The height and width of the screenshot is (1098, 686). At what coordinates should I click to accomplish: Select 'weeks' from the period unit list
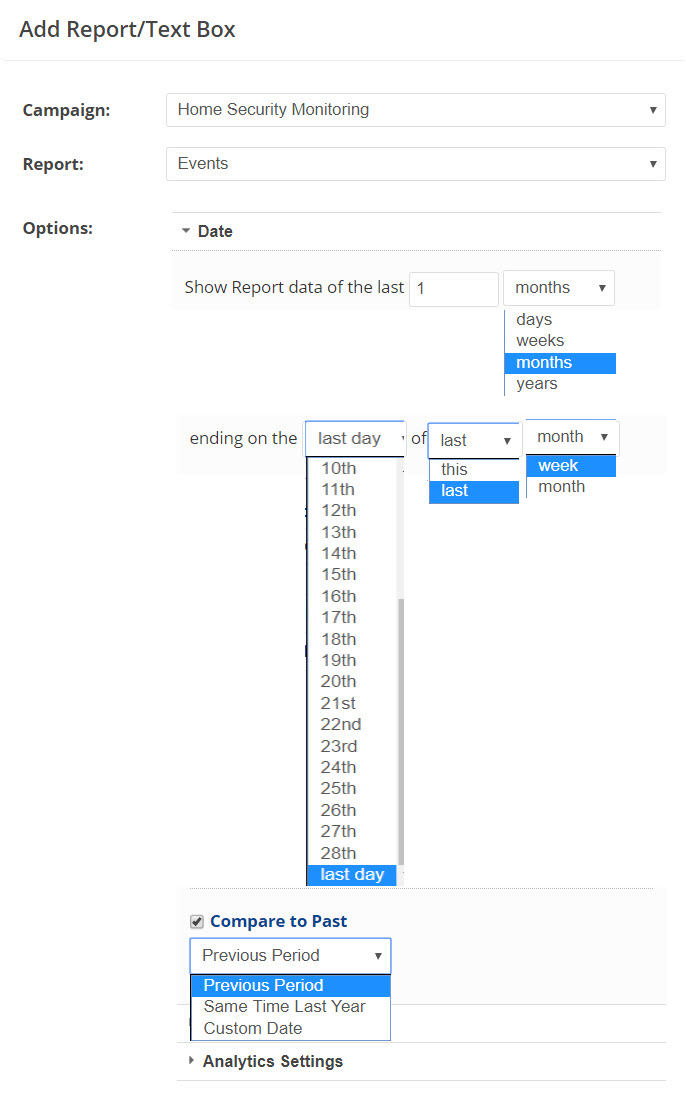click(x=540, y=341)
